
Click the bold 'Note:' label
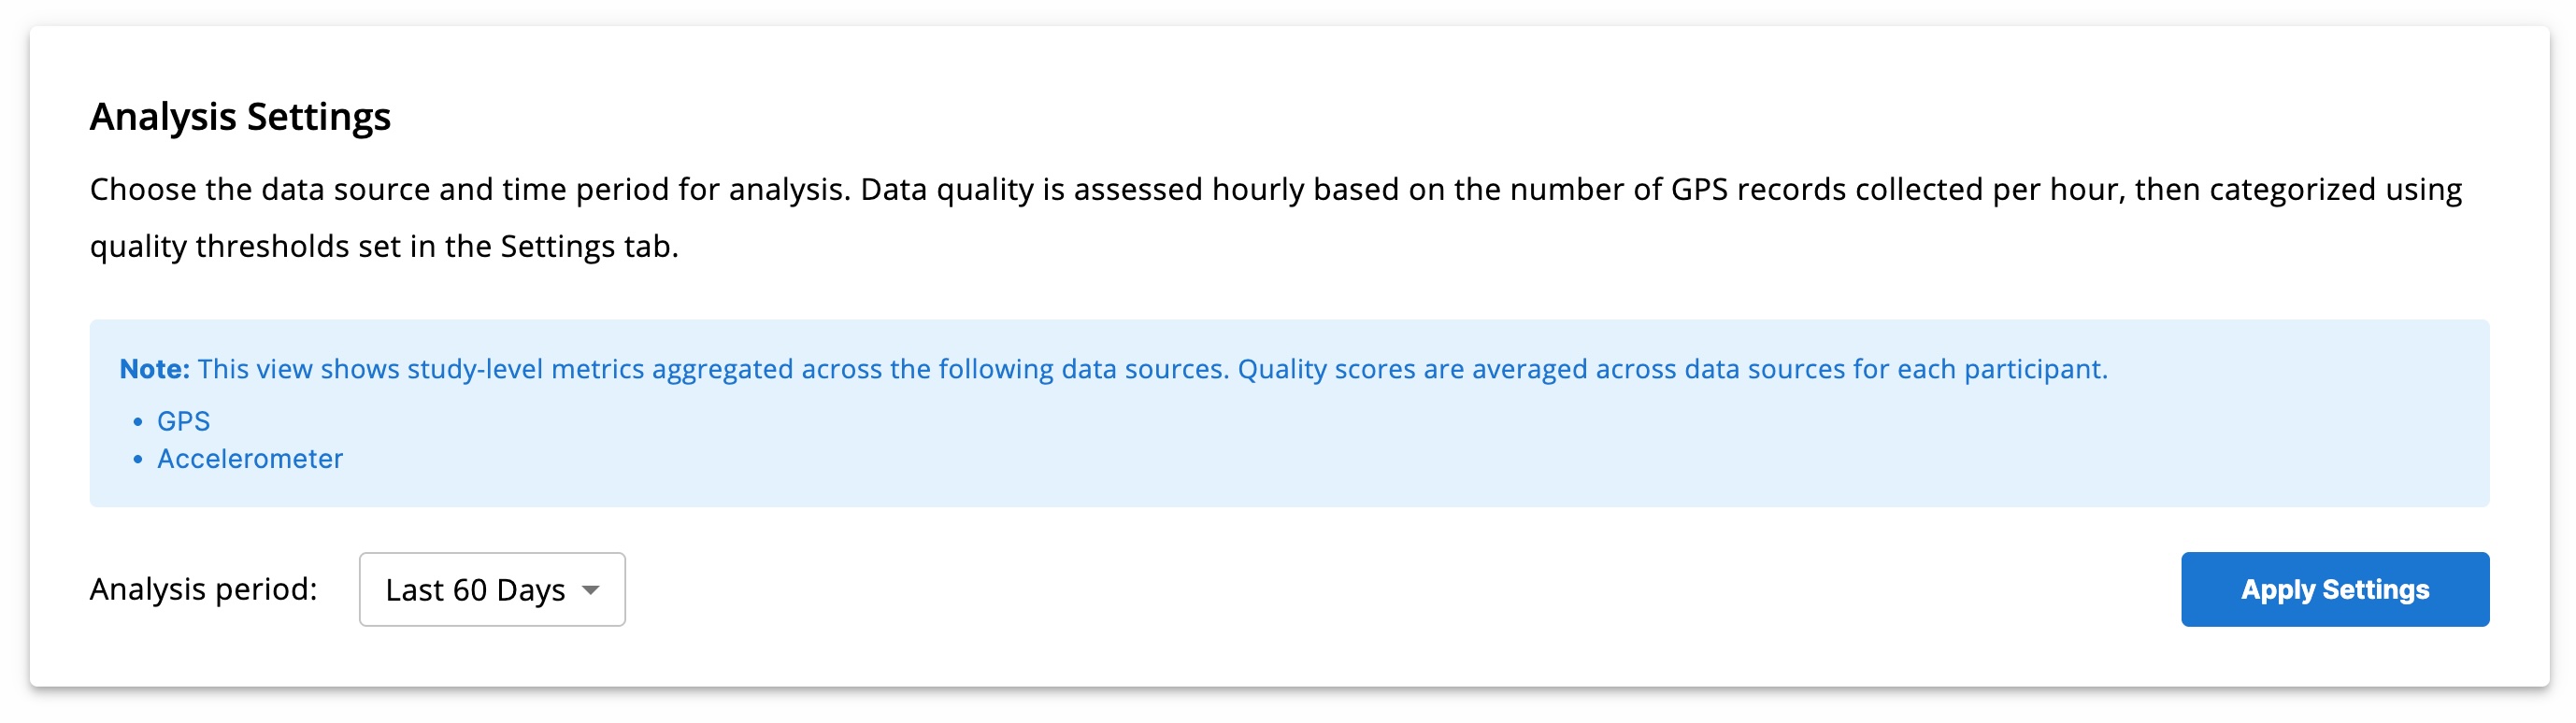(154, 369)
